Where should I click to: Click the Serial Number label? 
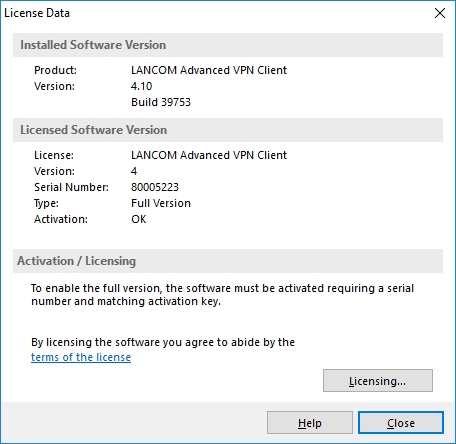(71, 187)
